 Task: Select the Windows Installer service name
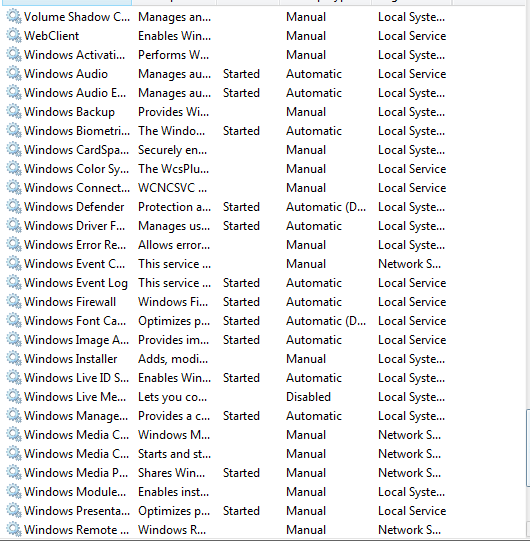coord(70,358)
